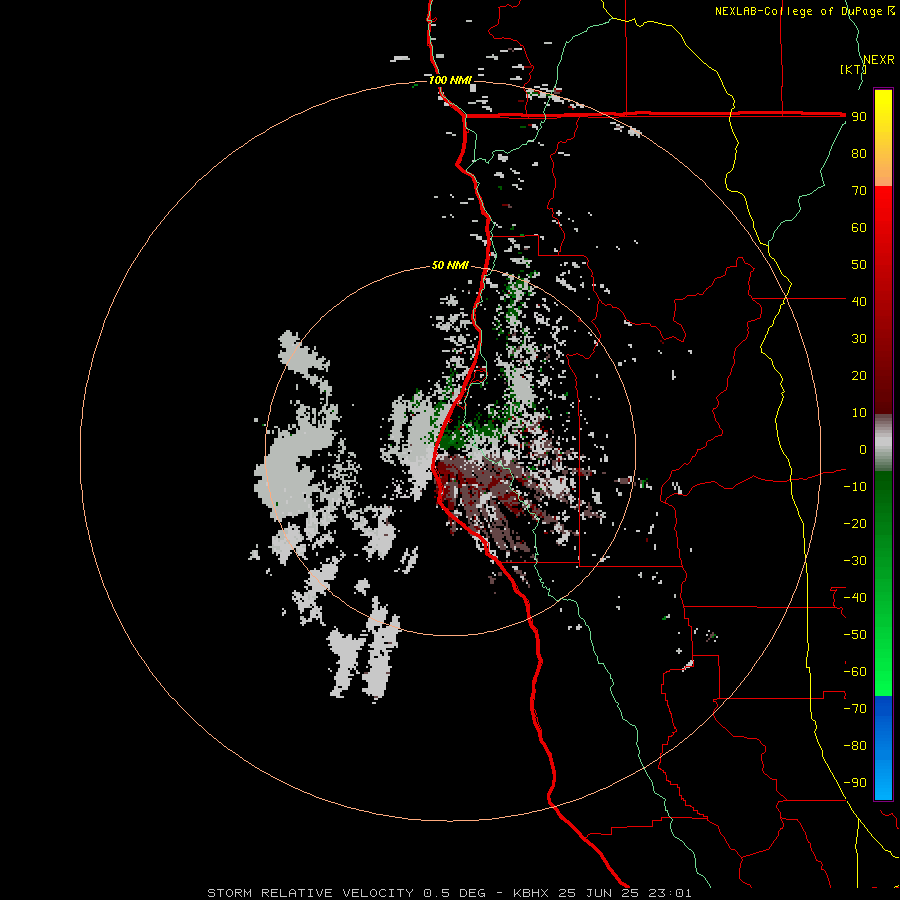Click the -10 value on velocity scale
Viewport: 900px width, 900px height.
pos(855,487)
